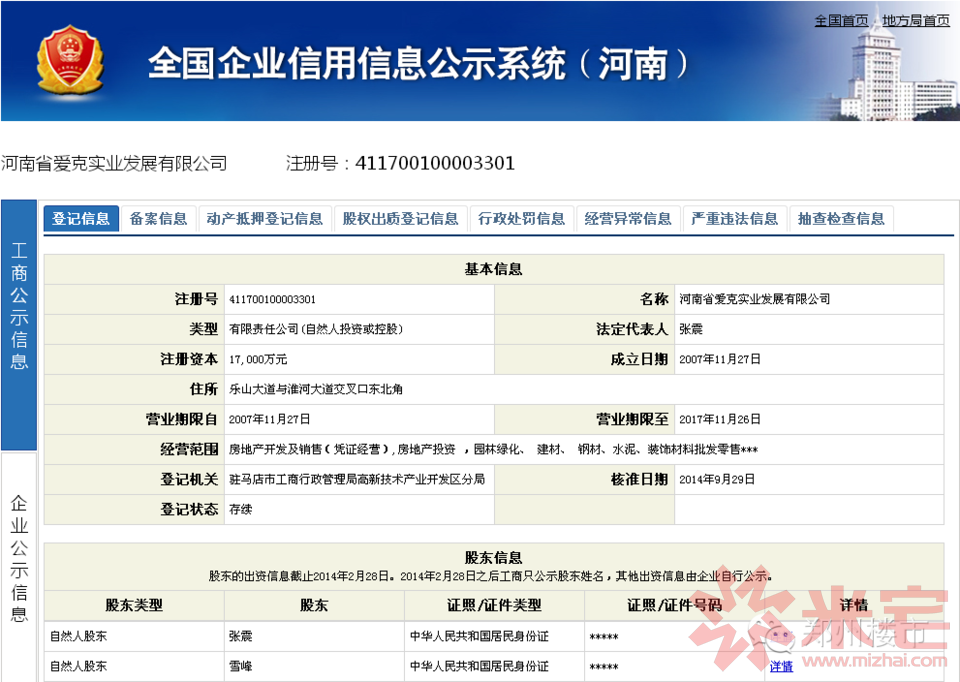This screenshot has width=960, height=682.
Task: Click business term start 2007年11月27日 beside 营业期限自
Action: click(269, 419)
